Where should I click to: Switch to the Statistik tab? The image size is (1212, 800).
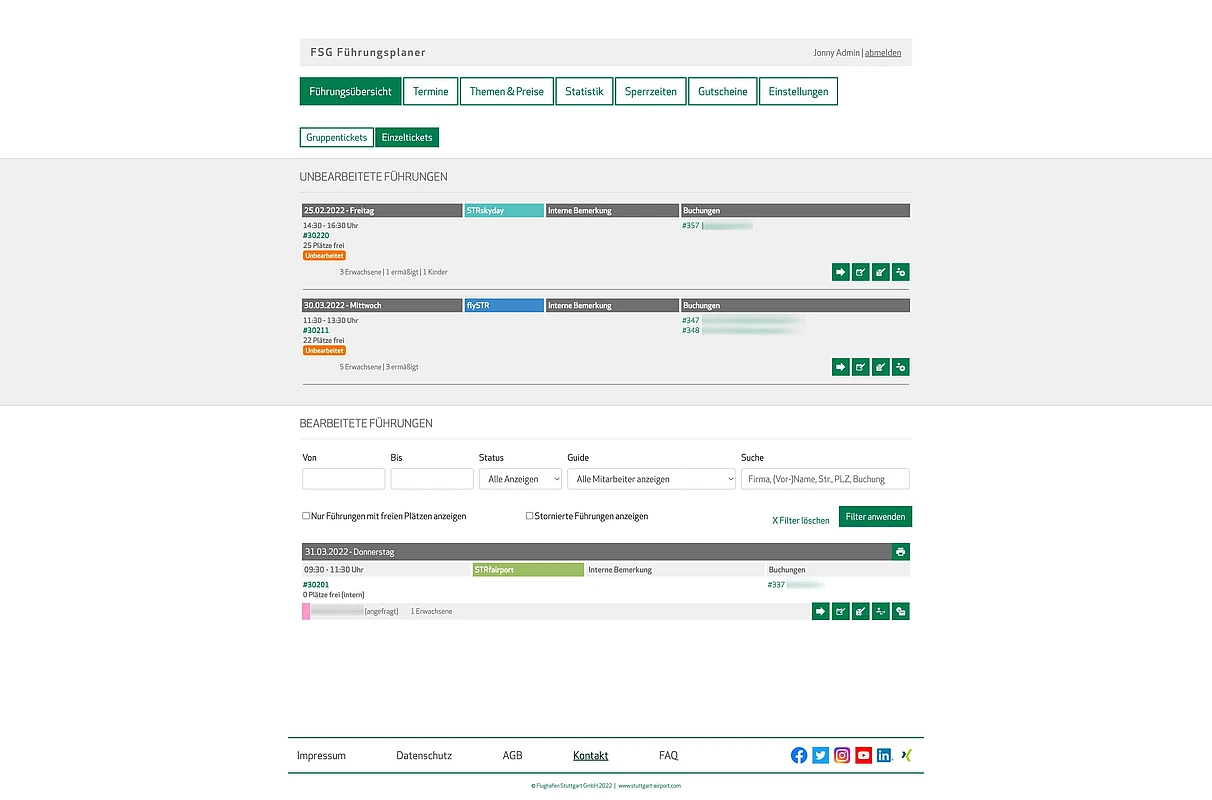pyautogui.click(x=584, y=92)
